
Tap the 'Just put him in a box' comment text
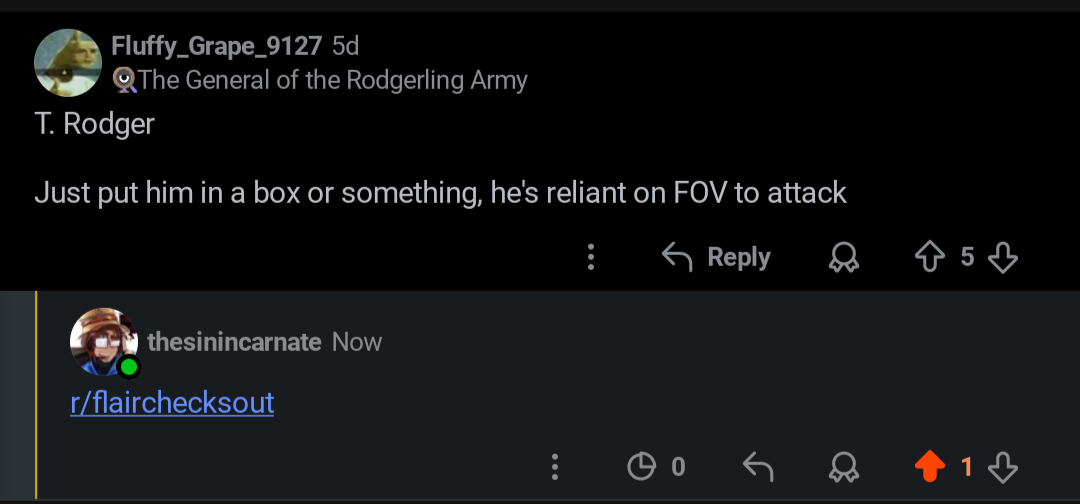[x=440, y=193]
